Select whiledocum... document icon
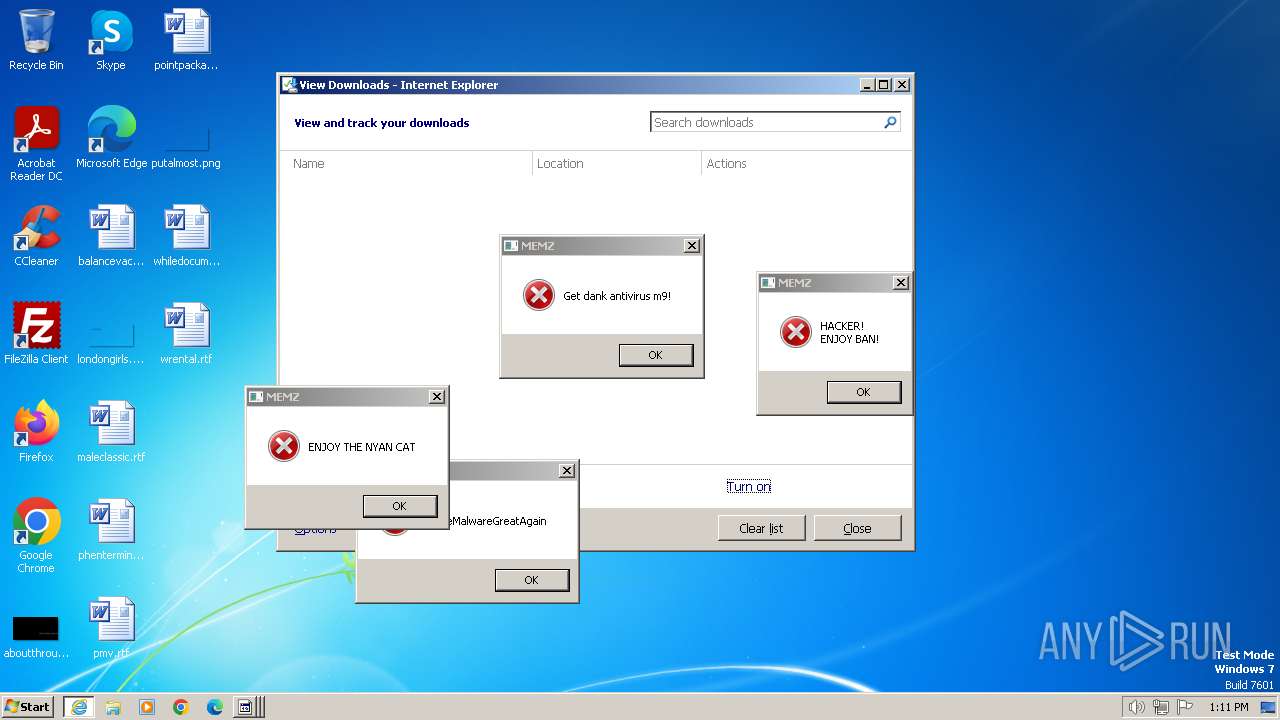Viewport: 1280px width, 720px height. [186, 236]
